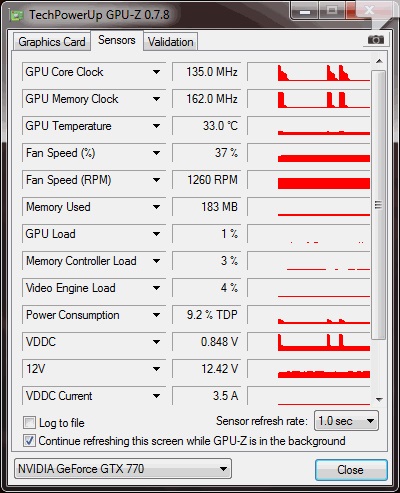Switch to the Validation tab
Screen dimensions: 400x493
click(171, 42)
